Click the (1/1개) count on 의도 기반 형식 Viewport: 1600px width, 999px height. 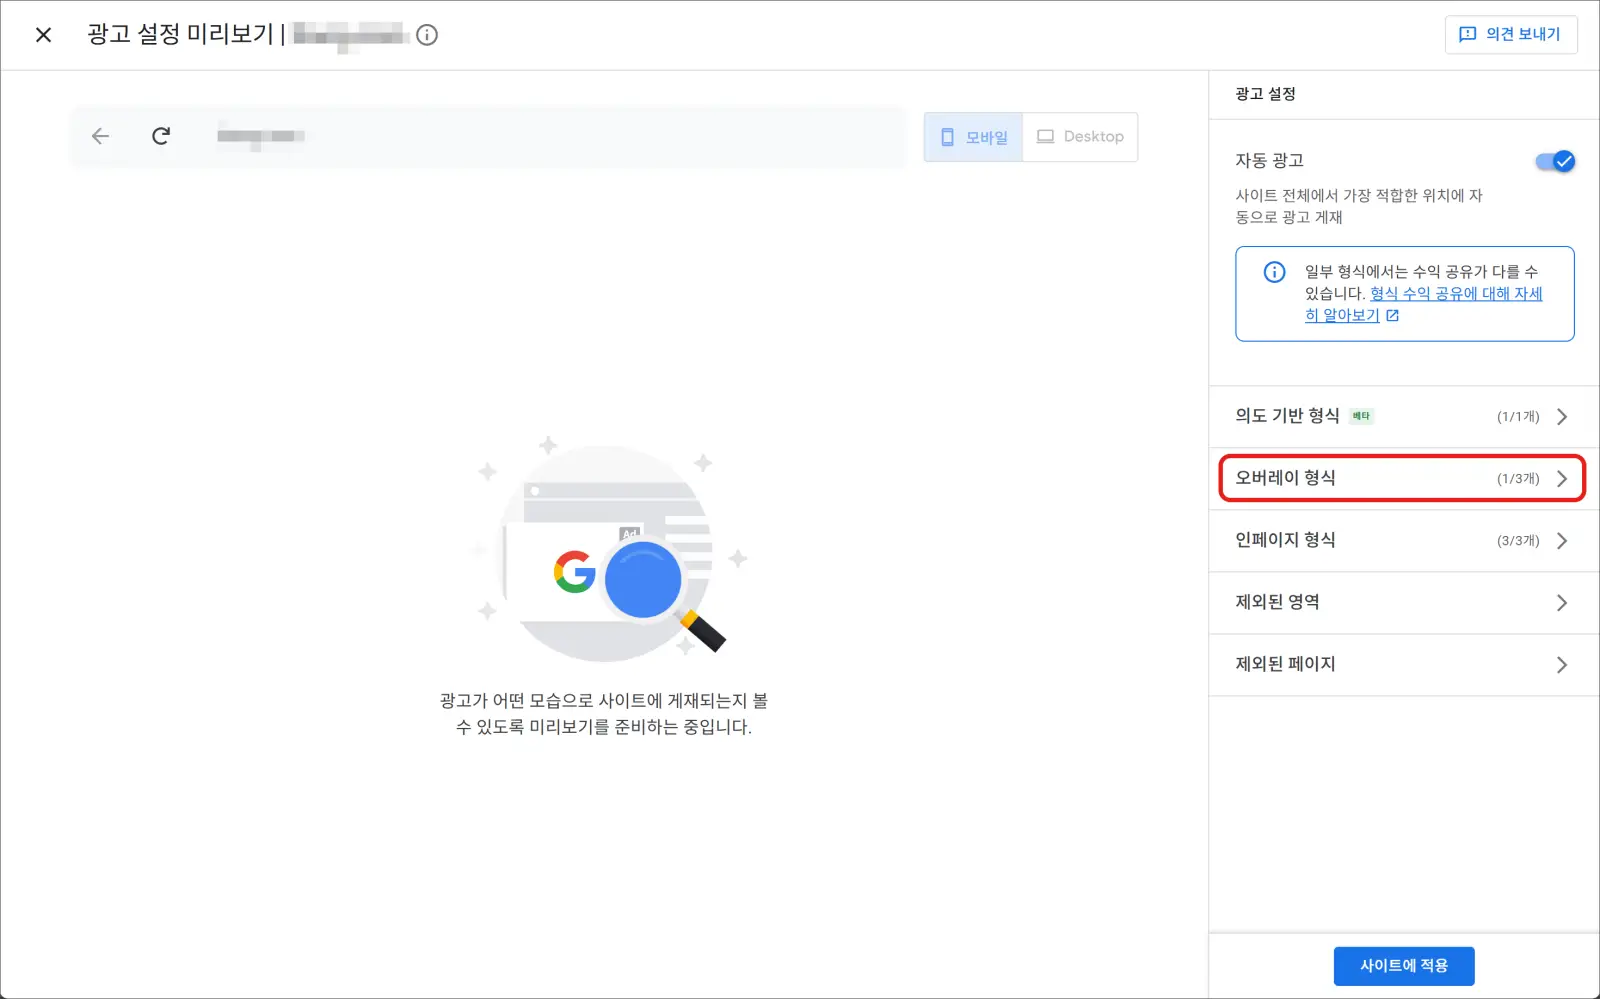click(1518, 417)
